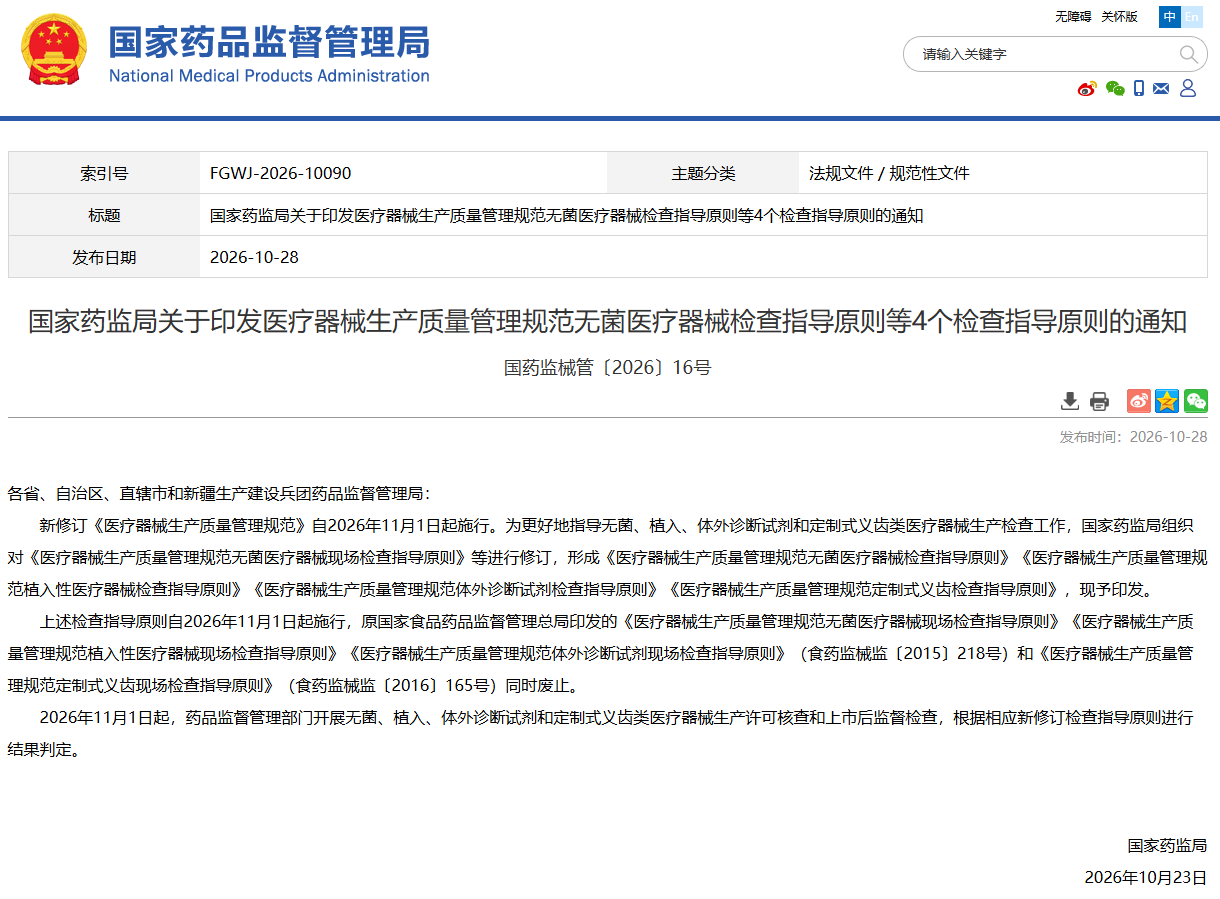Click the 国家药品监督管理局 site title
Viewport: 1220px width, 899px height.
point(269,42)
